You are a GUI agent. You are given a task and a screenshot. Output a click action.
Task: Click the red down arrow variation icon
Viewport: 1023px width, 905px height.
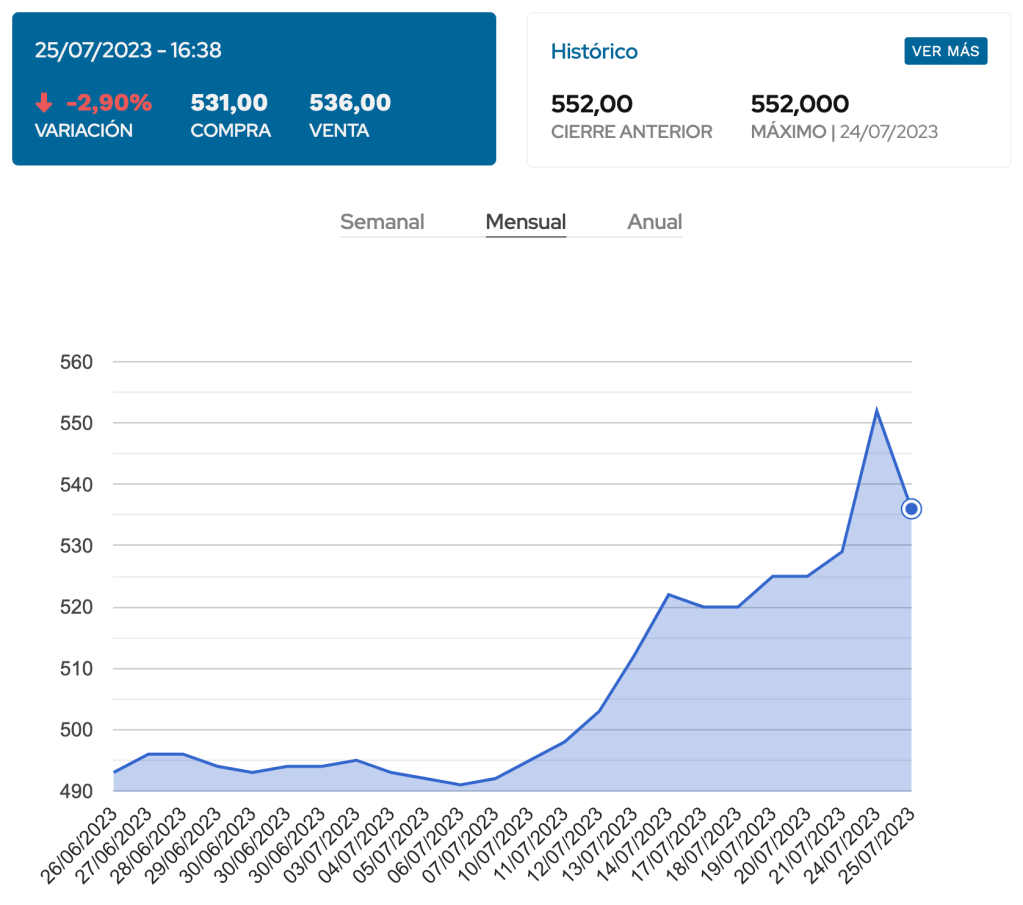tap(43, 103)
